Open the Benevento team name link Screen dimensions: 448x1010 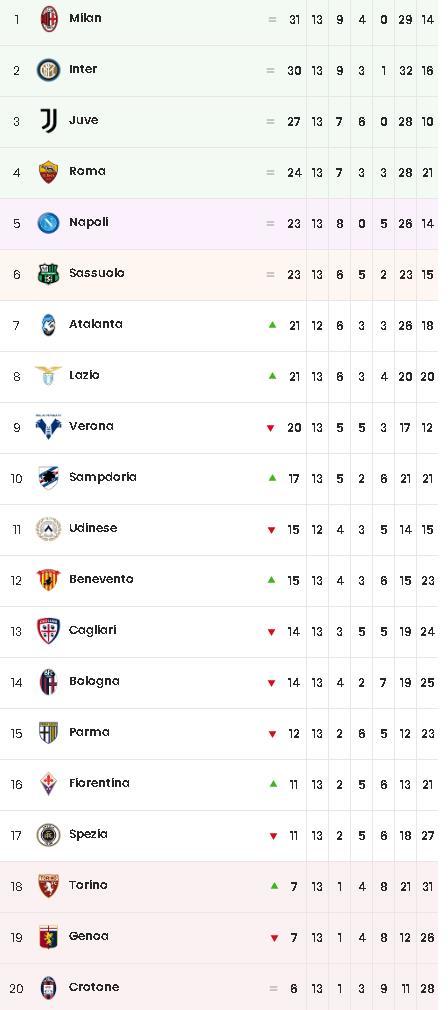click(101, 579)
